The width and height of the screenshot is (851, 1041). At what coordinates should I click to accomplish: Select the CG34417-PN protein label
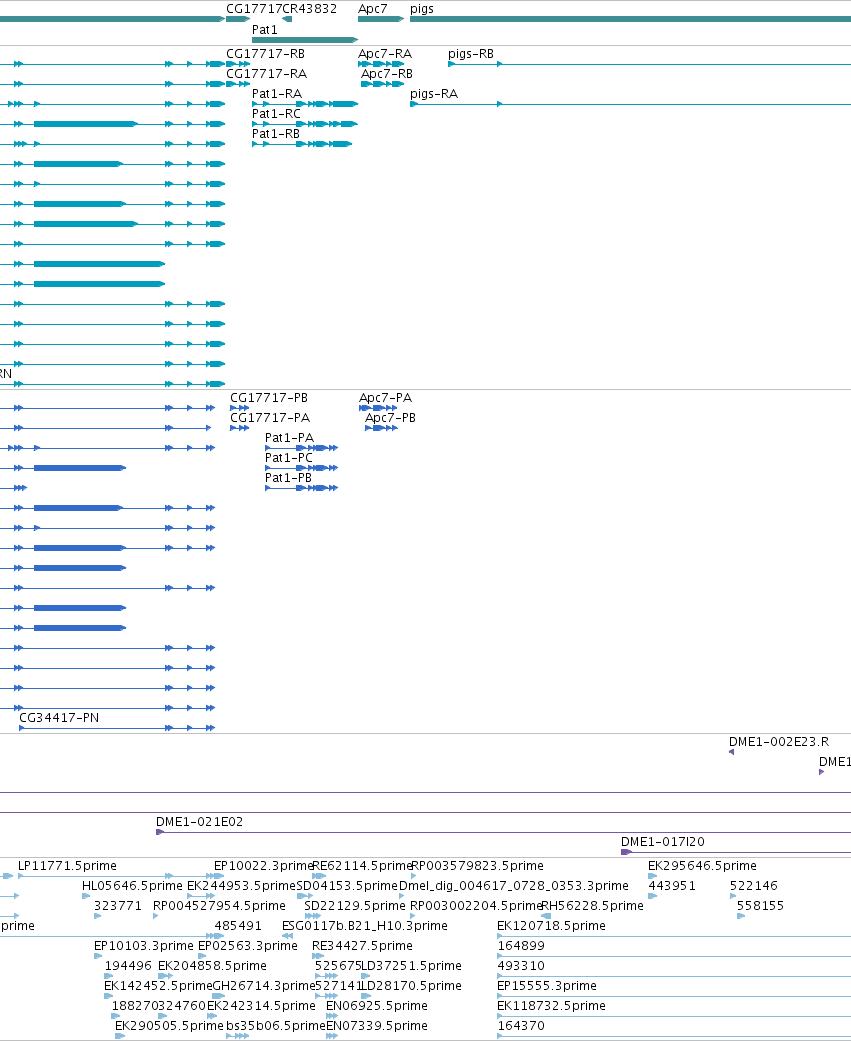(x=59, y=718)
